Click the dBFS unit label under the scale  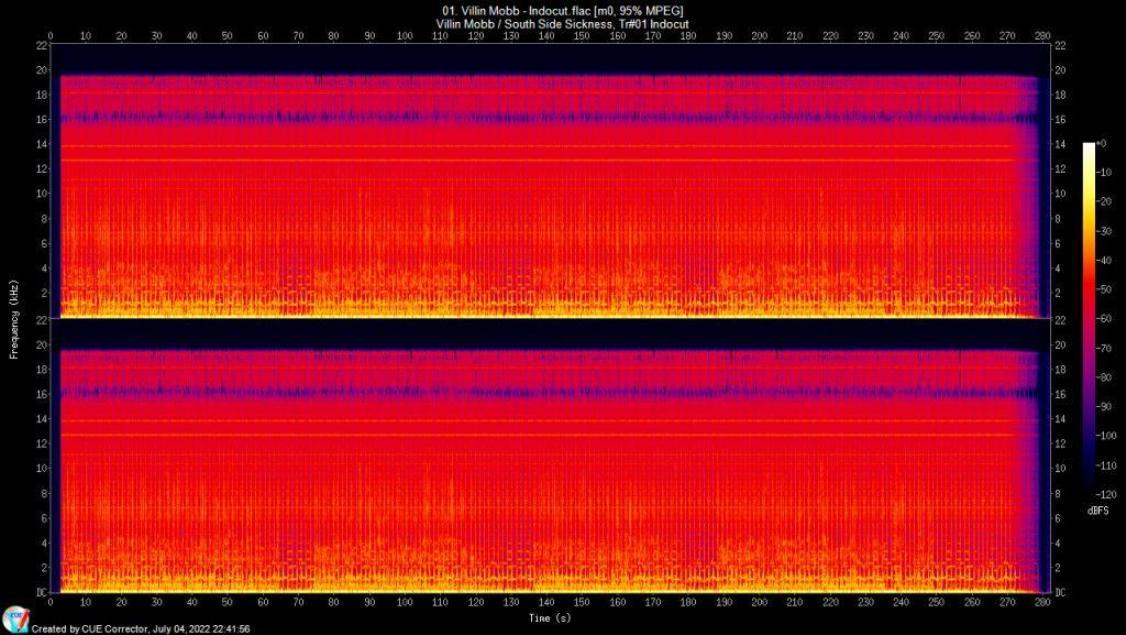1097,511
